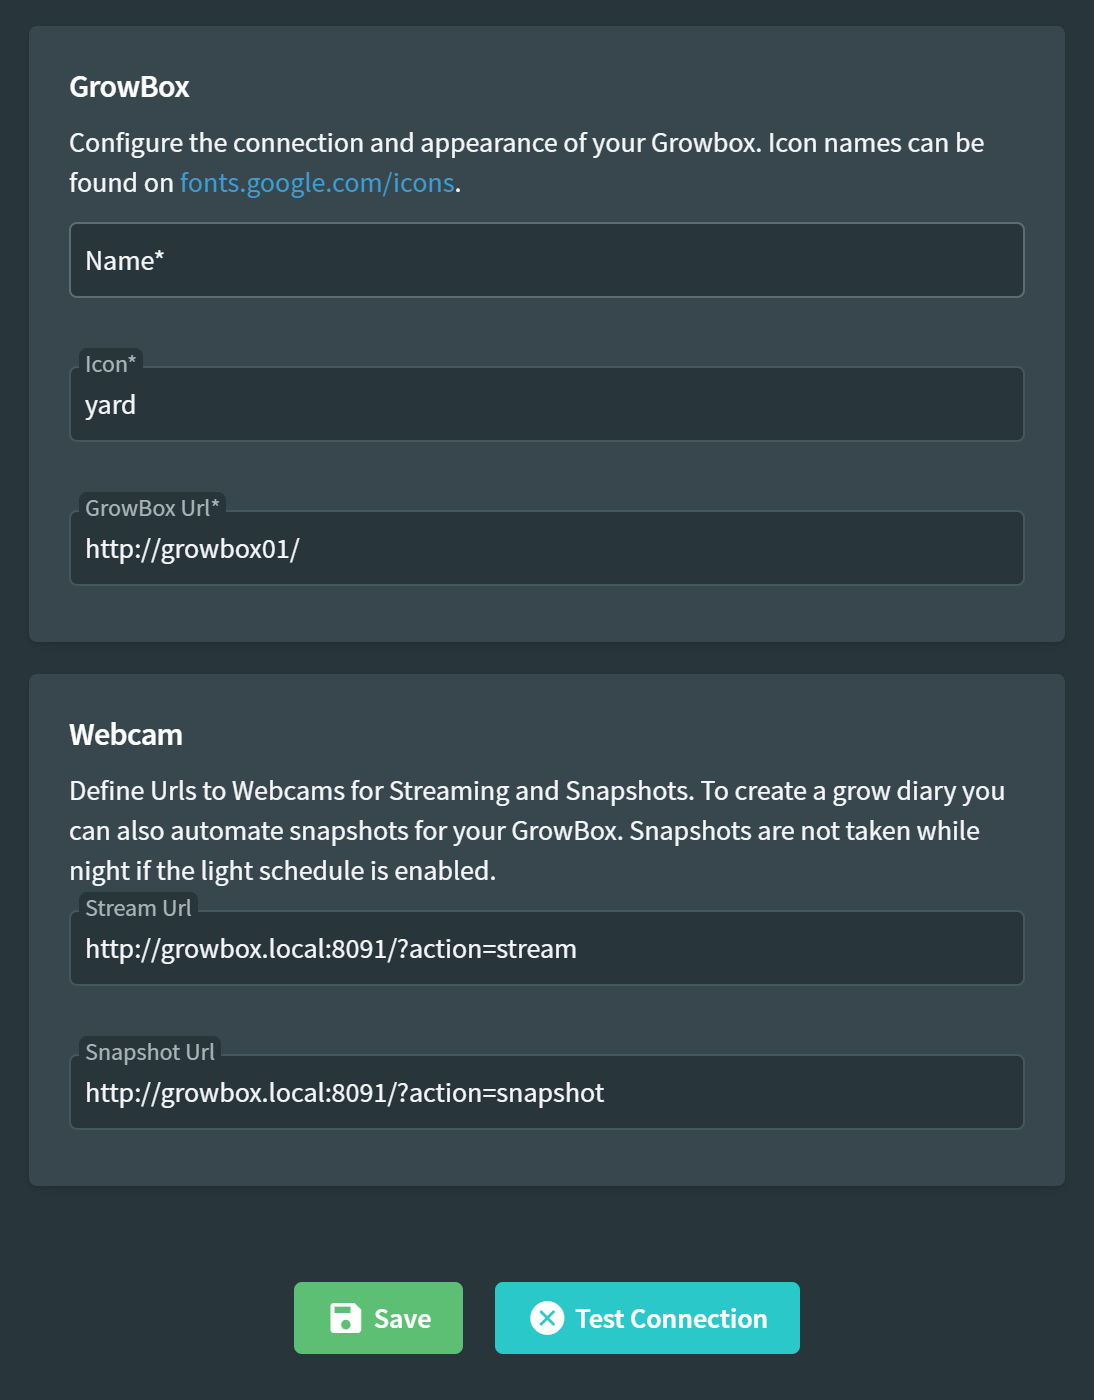Edit the GrowBox Url input field
Screen dimensions: 1094x1400
pyautogui.click(x=546, y=549)
